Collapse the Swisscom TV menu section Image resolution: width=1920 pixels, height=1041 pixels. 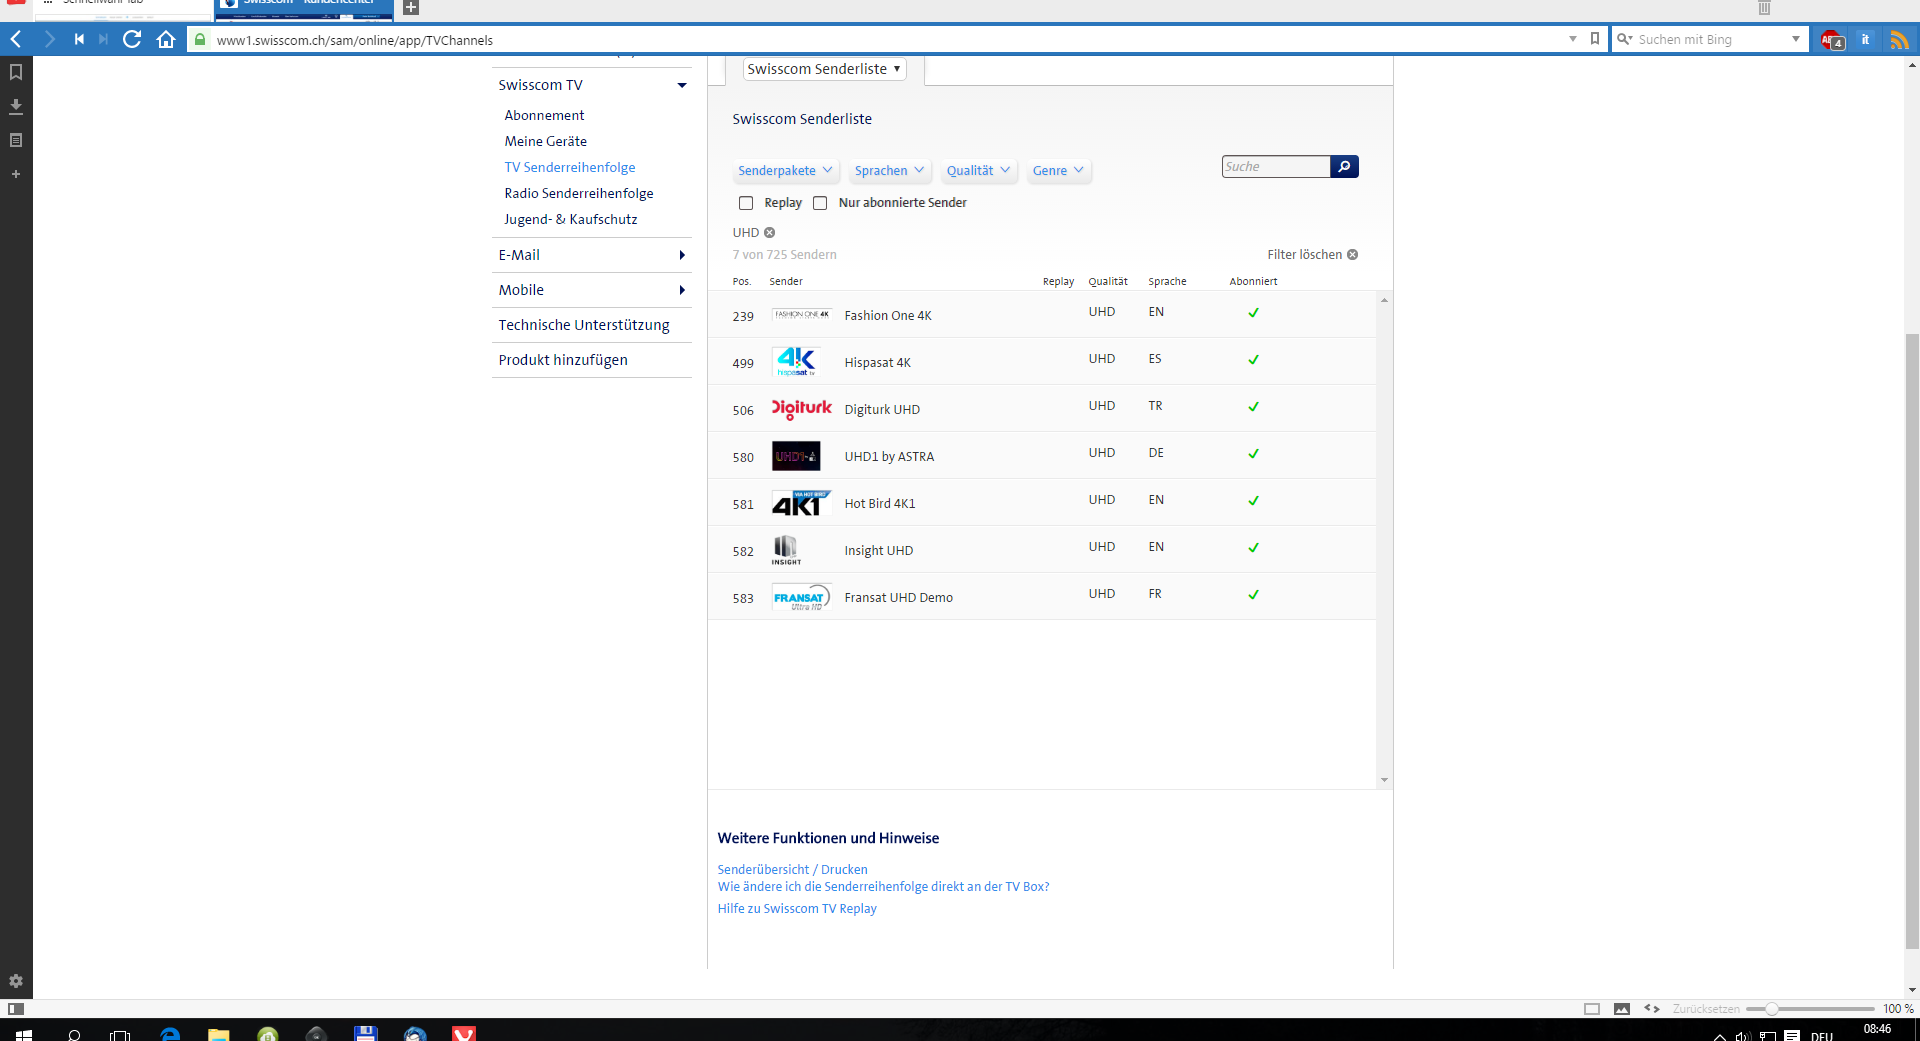pos(682,85)
